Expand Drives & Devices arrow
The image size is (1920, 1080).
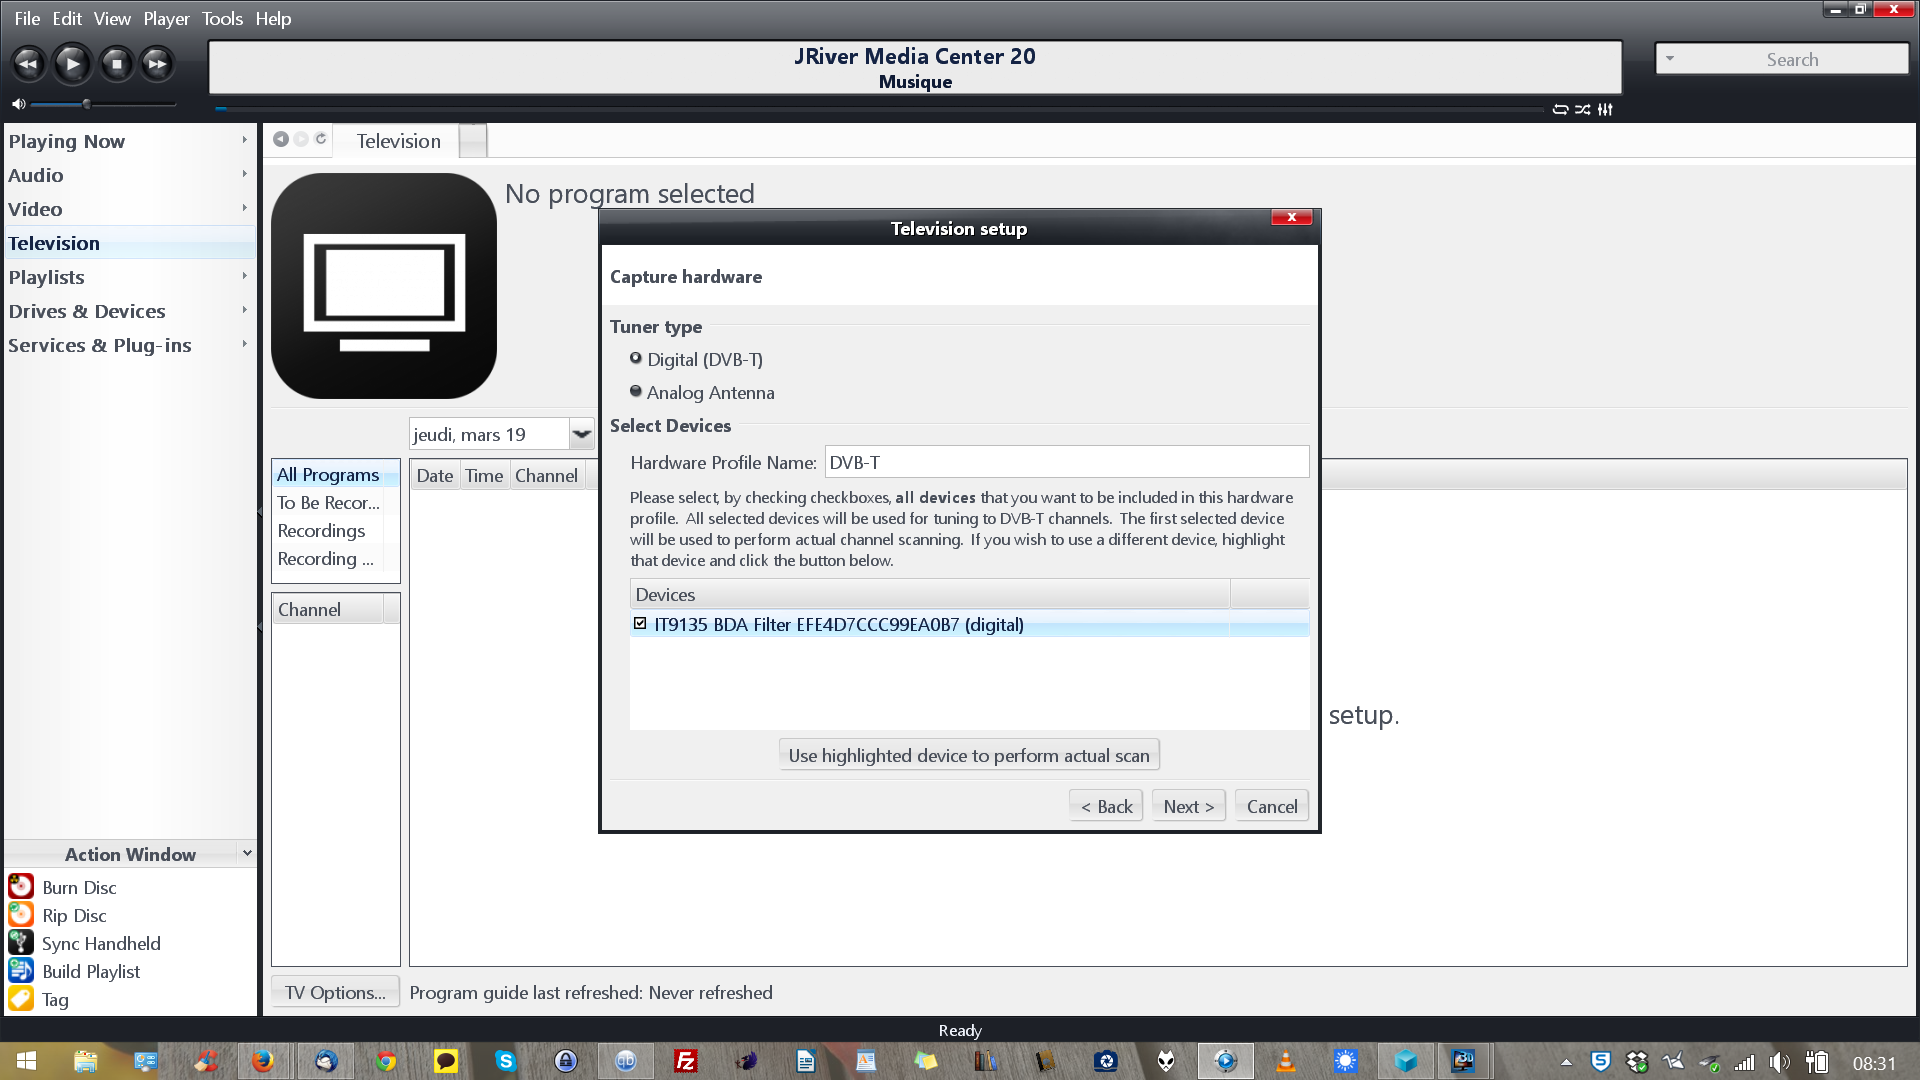pyautogui.click(x=244, y=310)
